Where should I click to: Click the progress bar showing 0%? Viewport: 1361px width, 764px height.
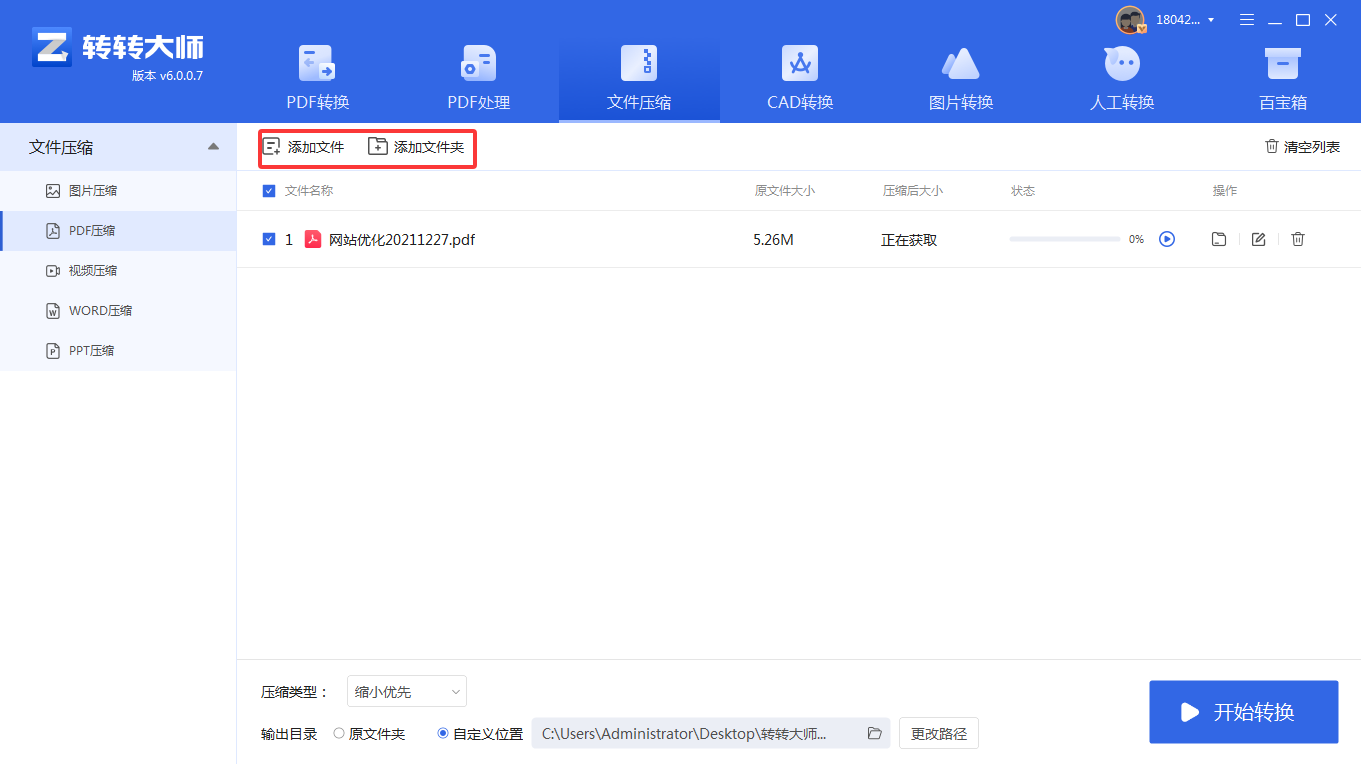(x=1065, y=239)
